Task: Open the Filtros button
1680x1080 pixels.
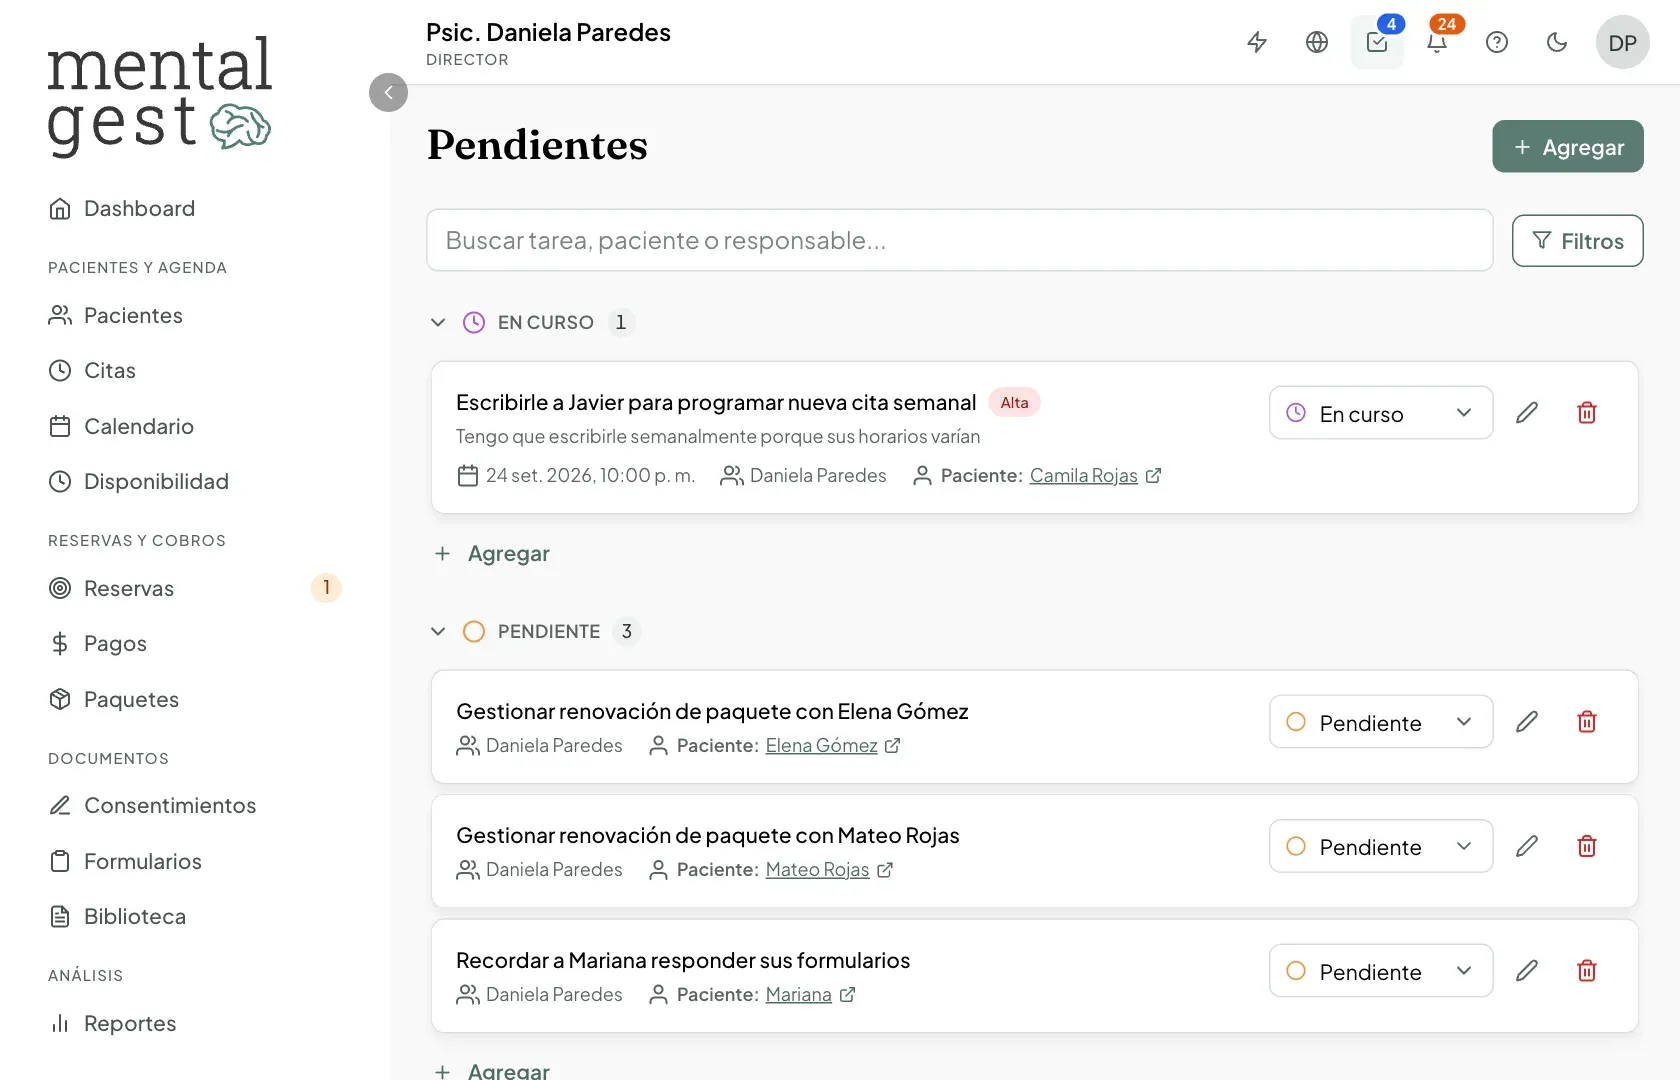Action: coord(1578,241)
